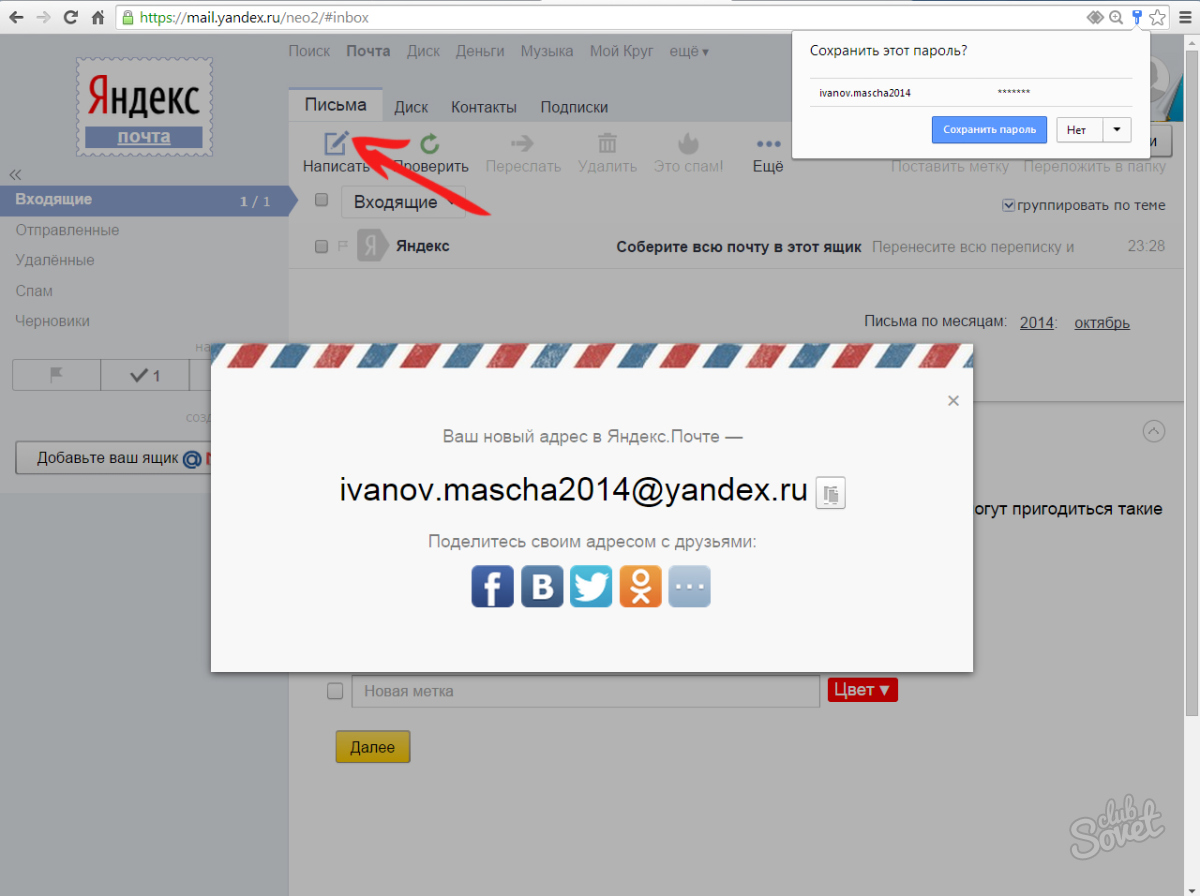Click the Яндекс sender avatar
The width and height of the screenshot is (1200, 896).
(372, 246)
